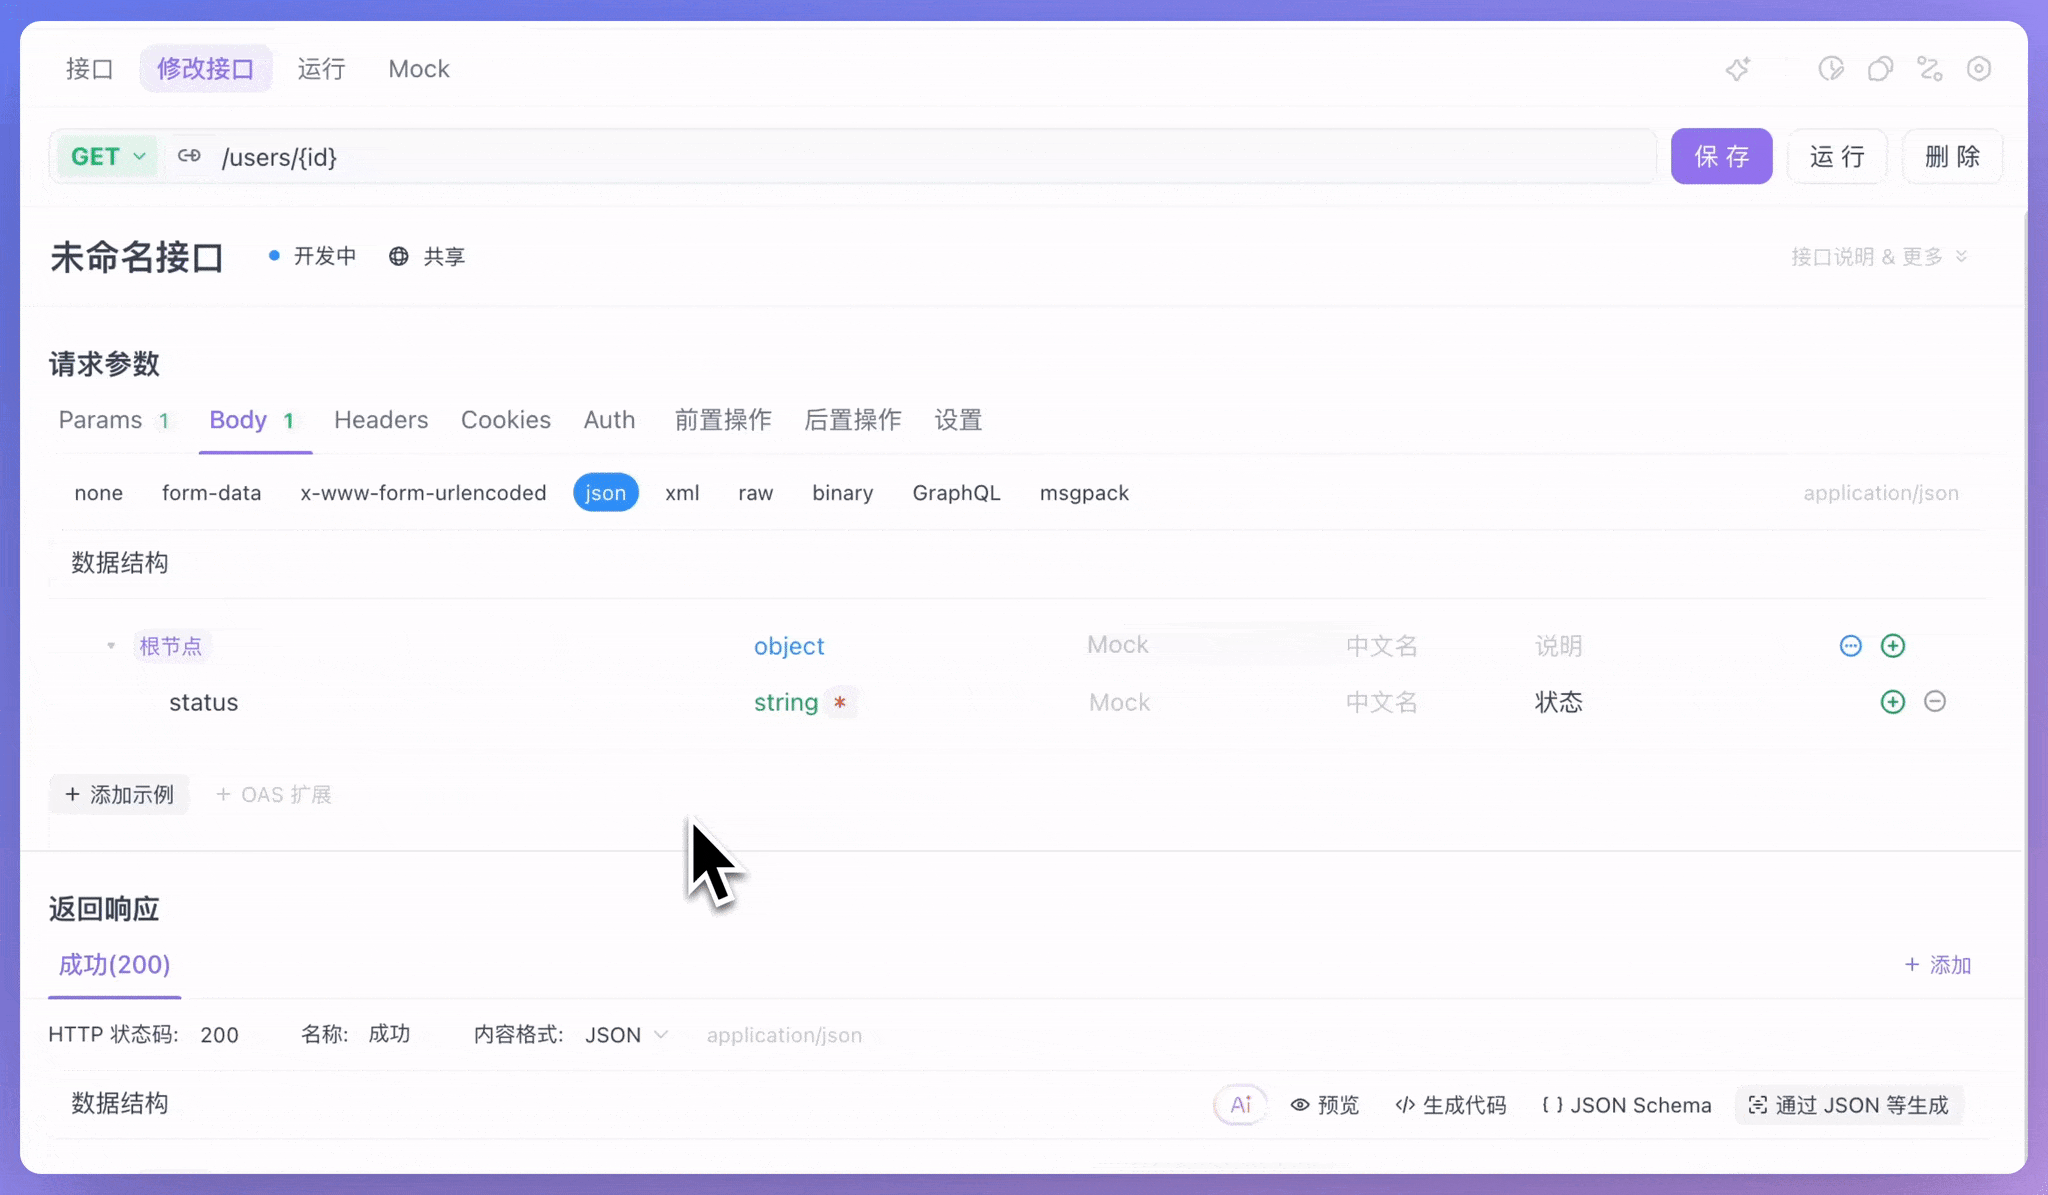Screen dimensions: 2048x1195
Task: Click the link icon beside the URL path
Action: tap(189, 156)
